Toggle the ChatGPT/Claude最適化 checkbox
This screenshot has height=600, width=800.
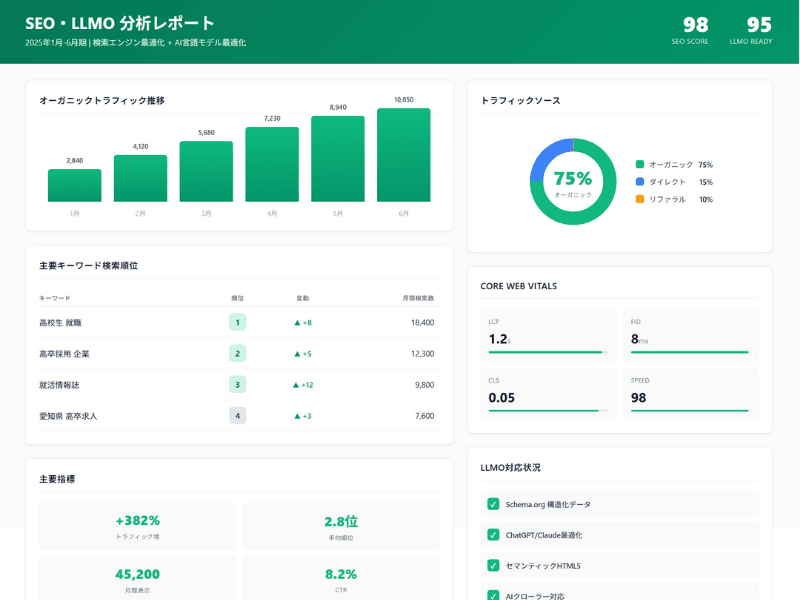tap(493, 535)
